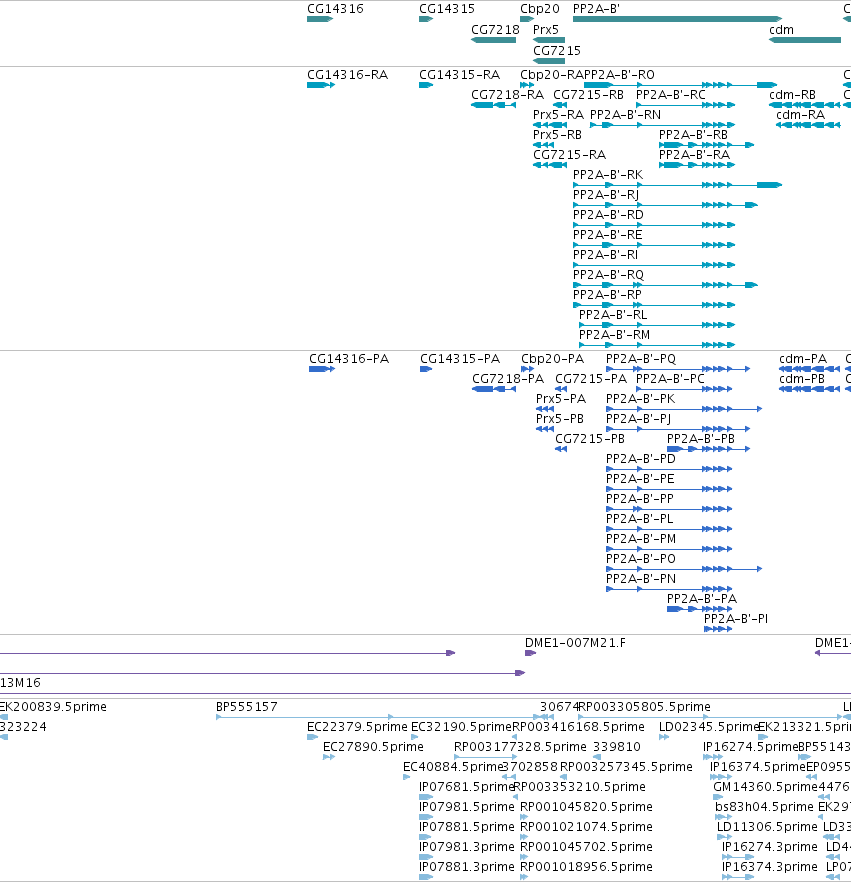The width and height of the screenshot is (851, 882).
Task: Click protein PP2A-B'-PC
Action: point(684,389)
